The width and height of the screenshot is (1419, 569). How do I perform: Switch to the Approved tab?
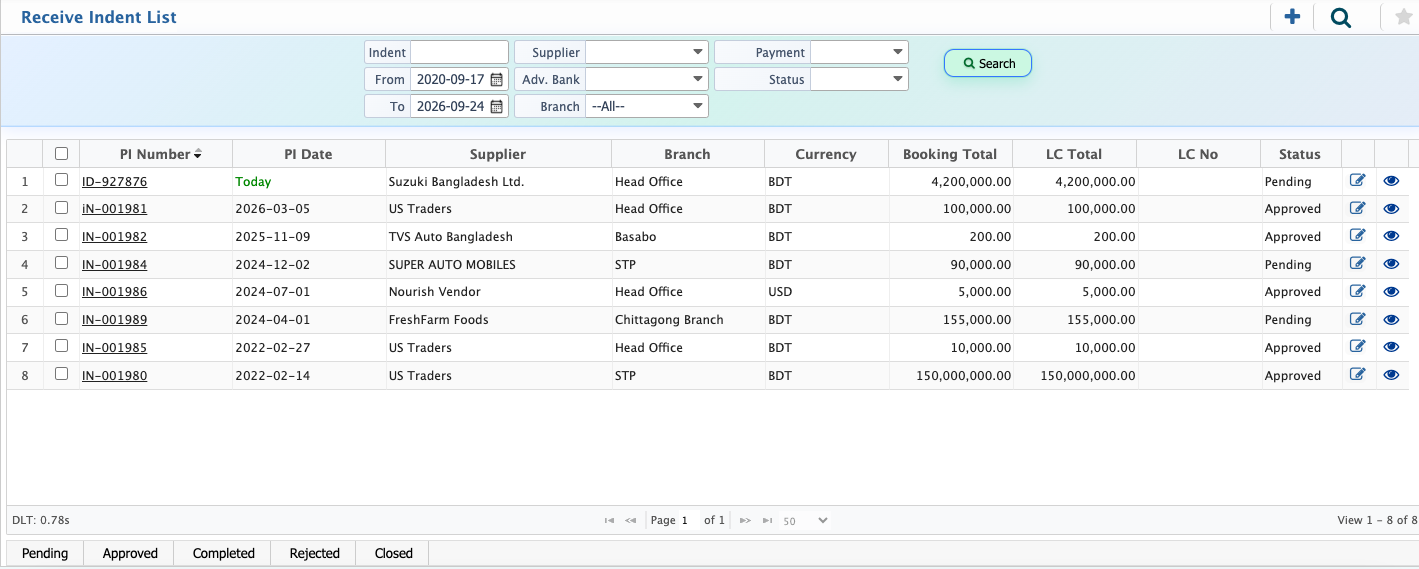click(x=130, y=553)
